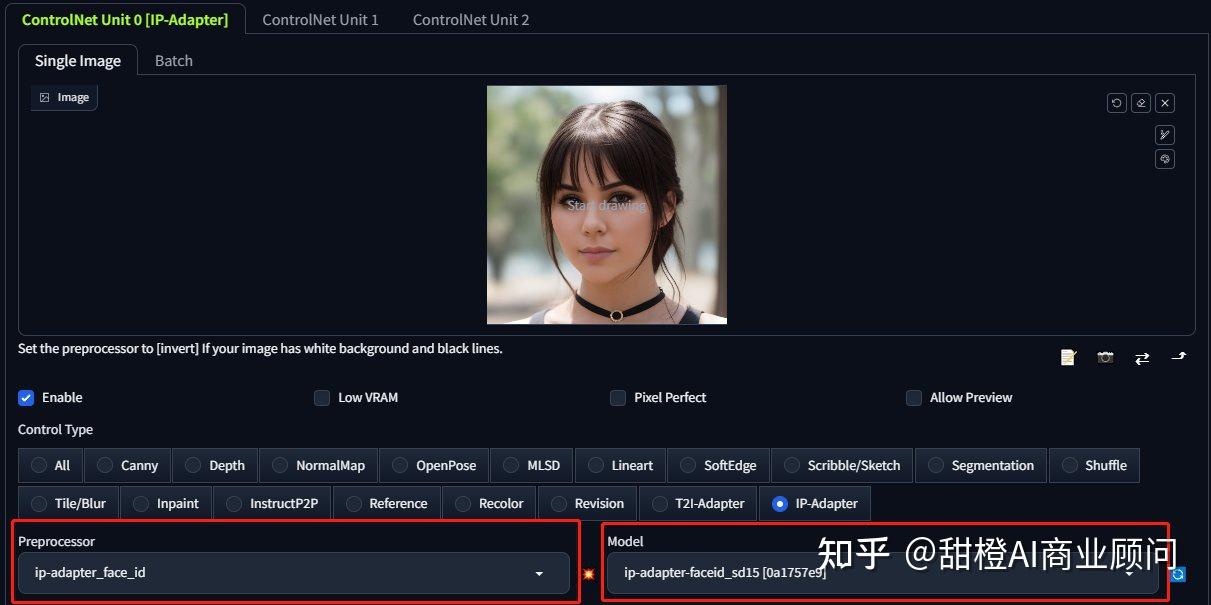Enable webcam input with the camera icon

click(x=1105, y=357)
